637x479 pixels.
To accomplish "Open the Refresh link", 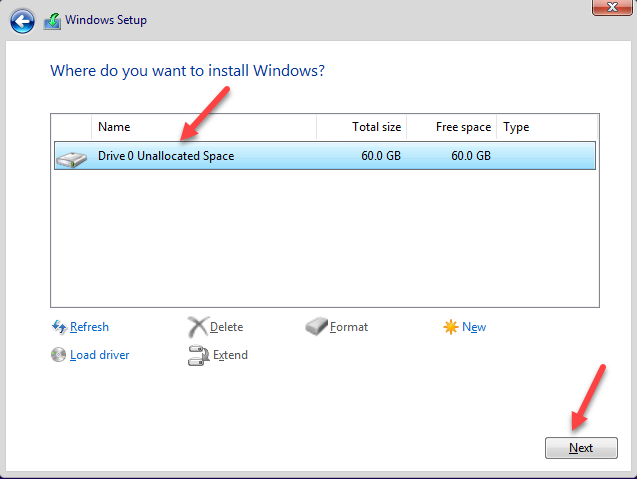I will point(89,327).
